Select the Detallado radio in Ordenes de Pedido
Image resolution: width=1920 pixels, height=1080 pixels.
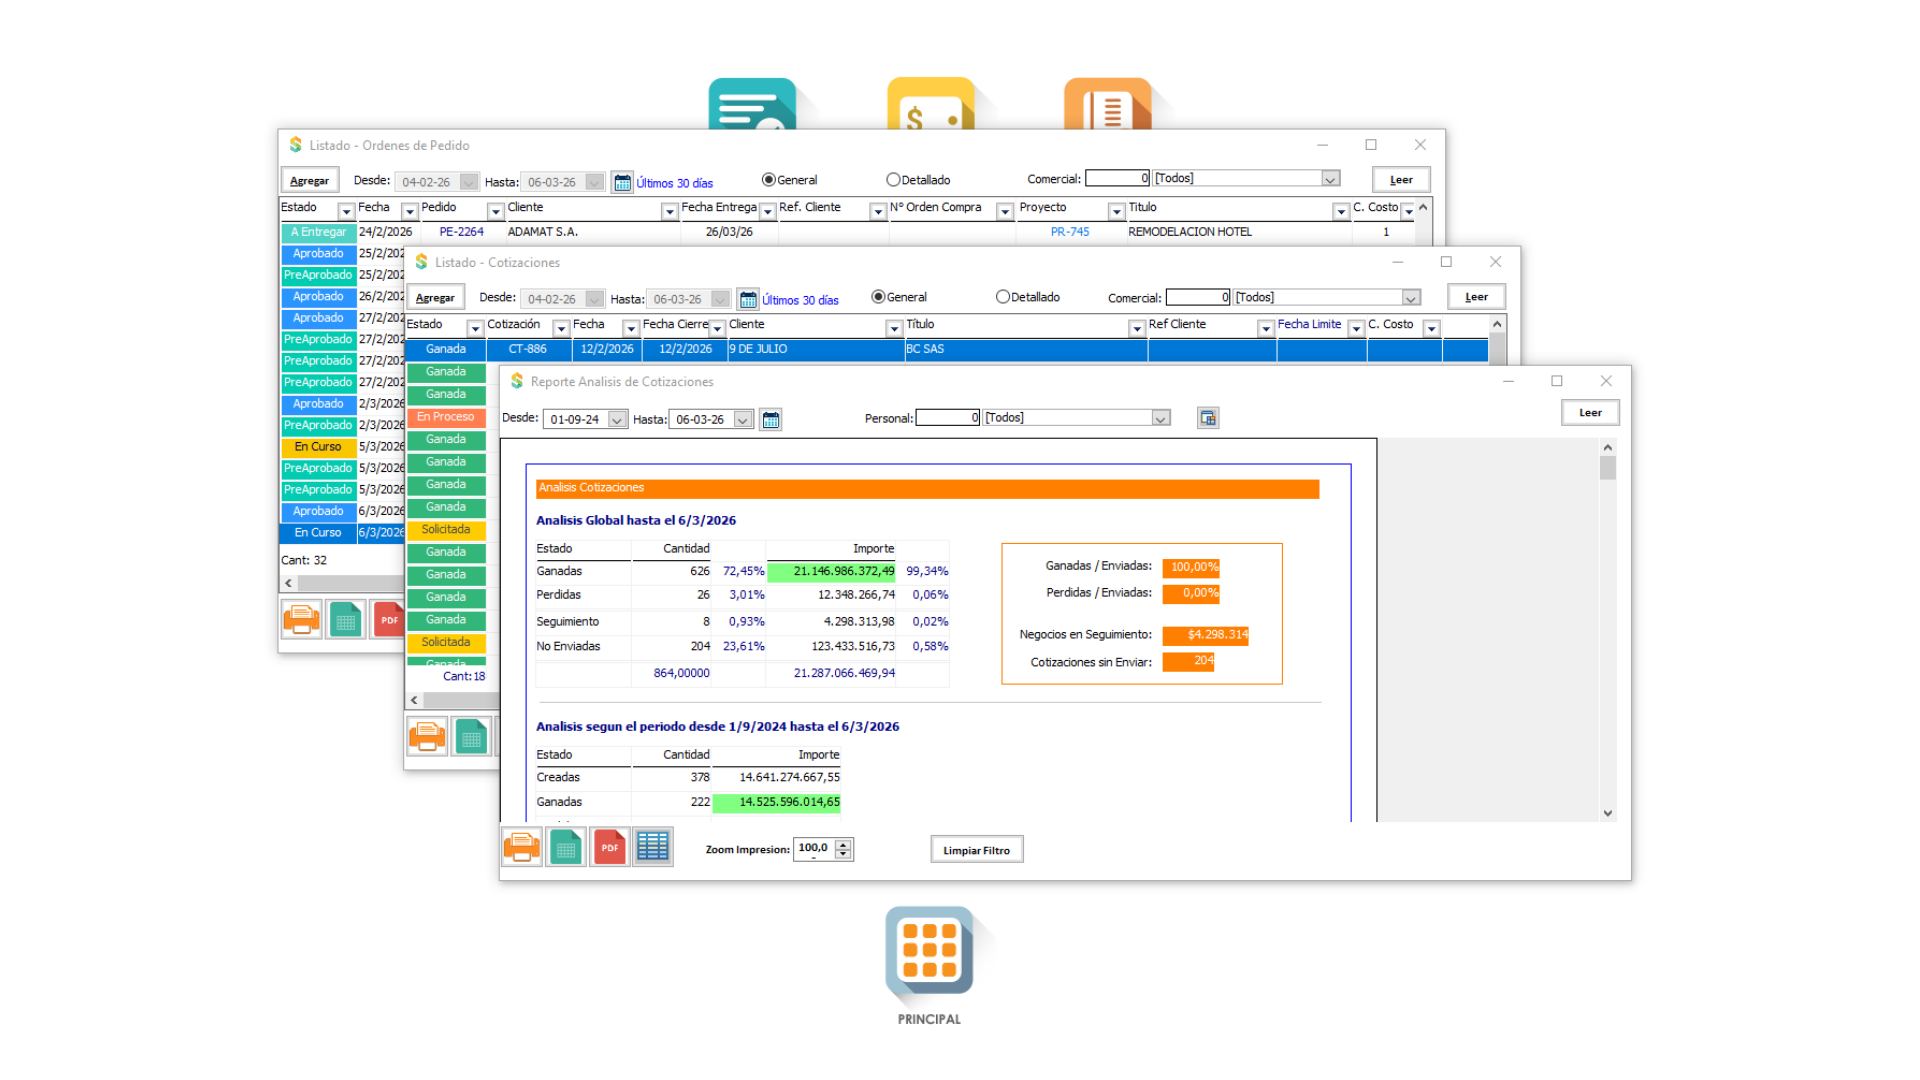click(893, 180)
